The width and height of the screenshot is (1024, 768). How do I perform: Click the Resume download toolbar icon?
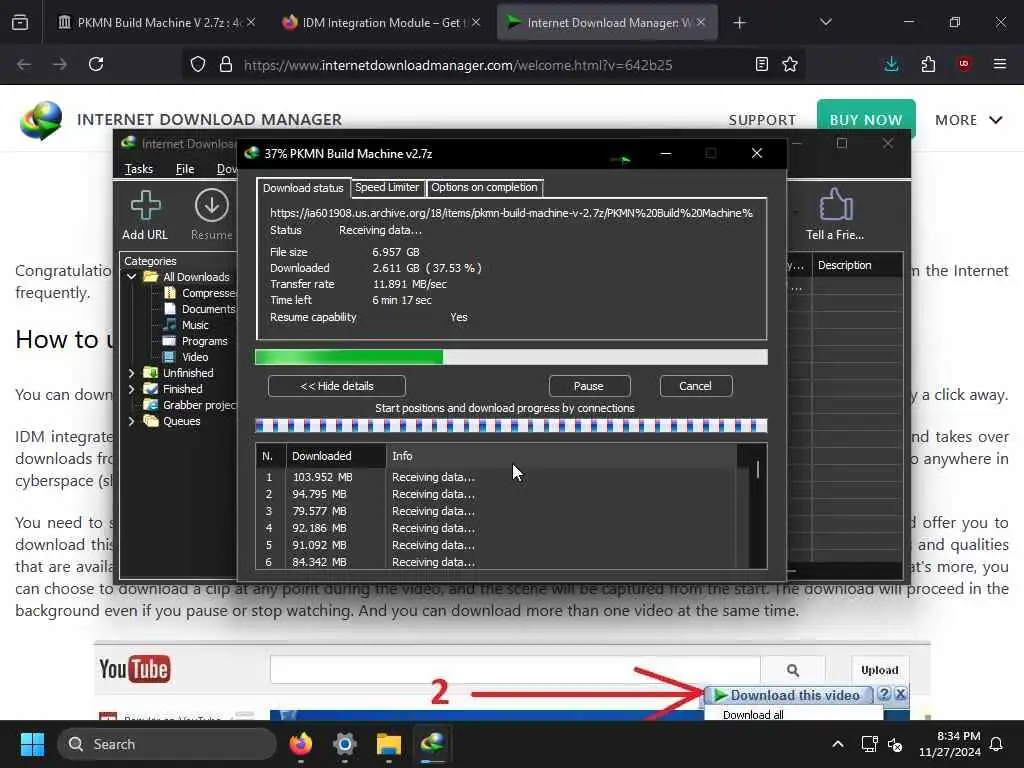[212, 214]
